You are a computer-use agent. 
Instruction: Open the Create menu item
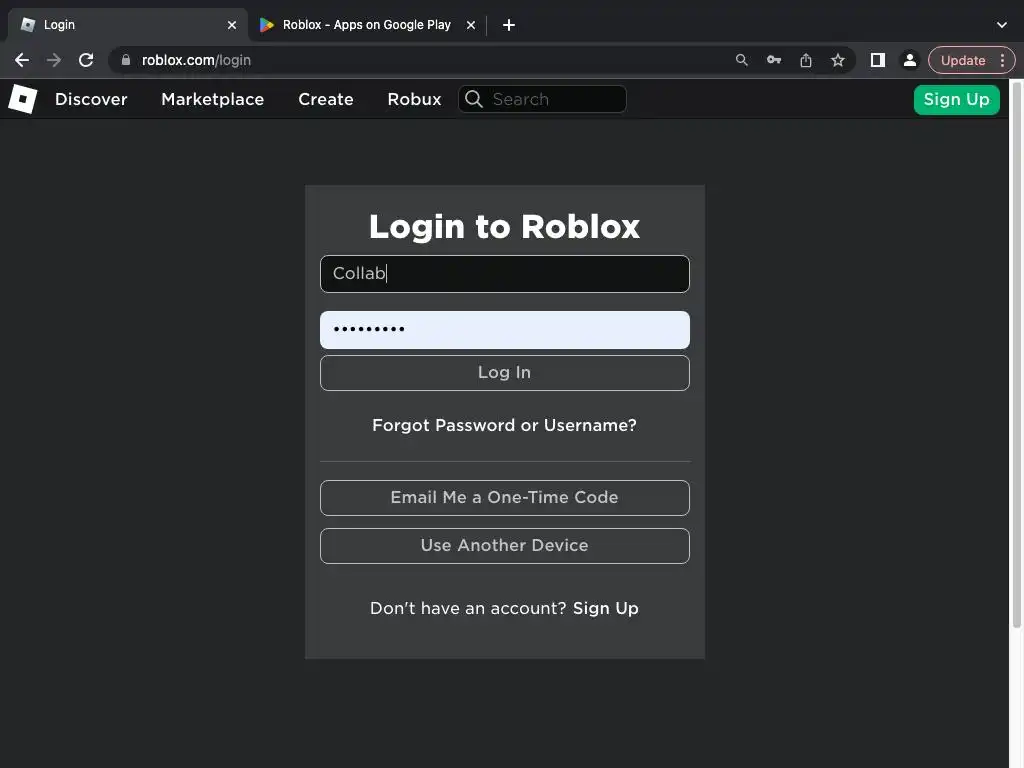point(326,99)
